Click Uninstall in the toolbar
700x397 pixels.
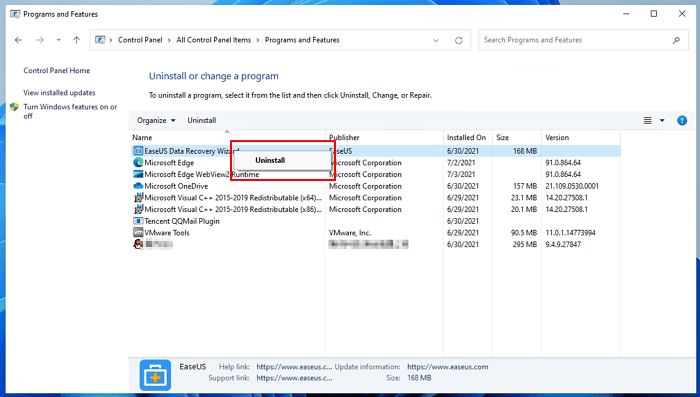coord(202,121)
